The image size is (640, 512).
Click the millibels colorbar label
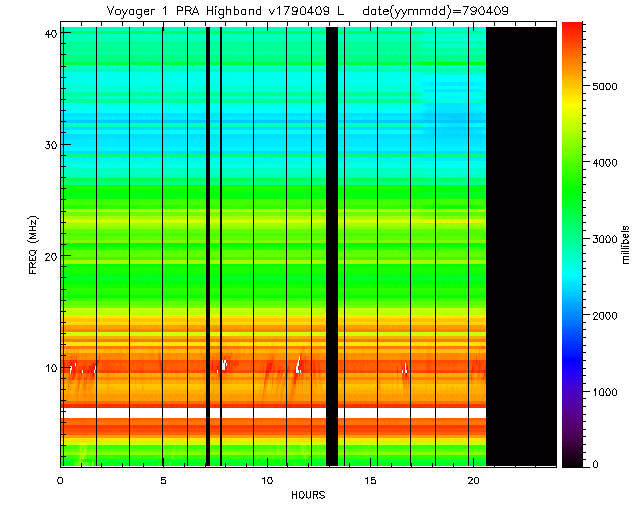coord(626,245)
